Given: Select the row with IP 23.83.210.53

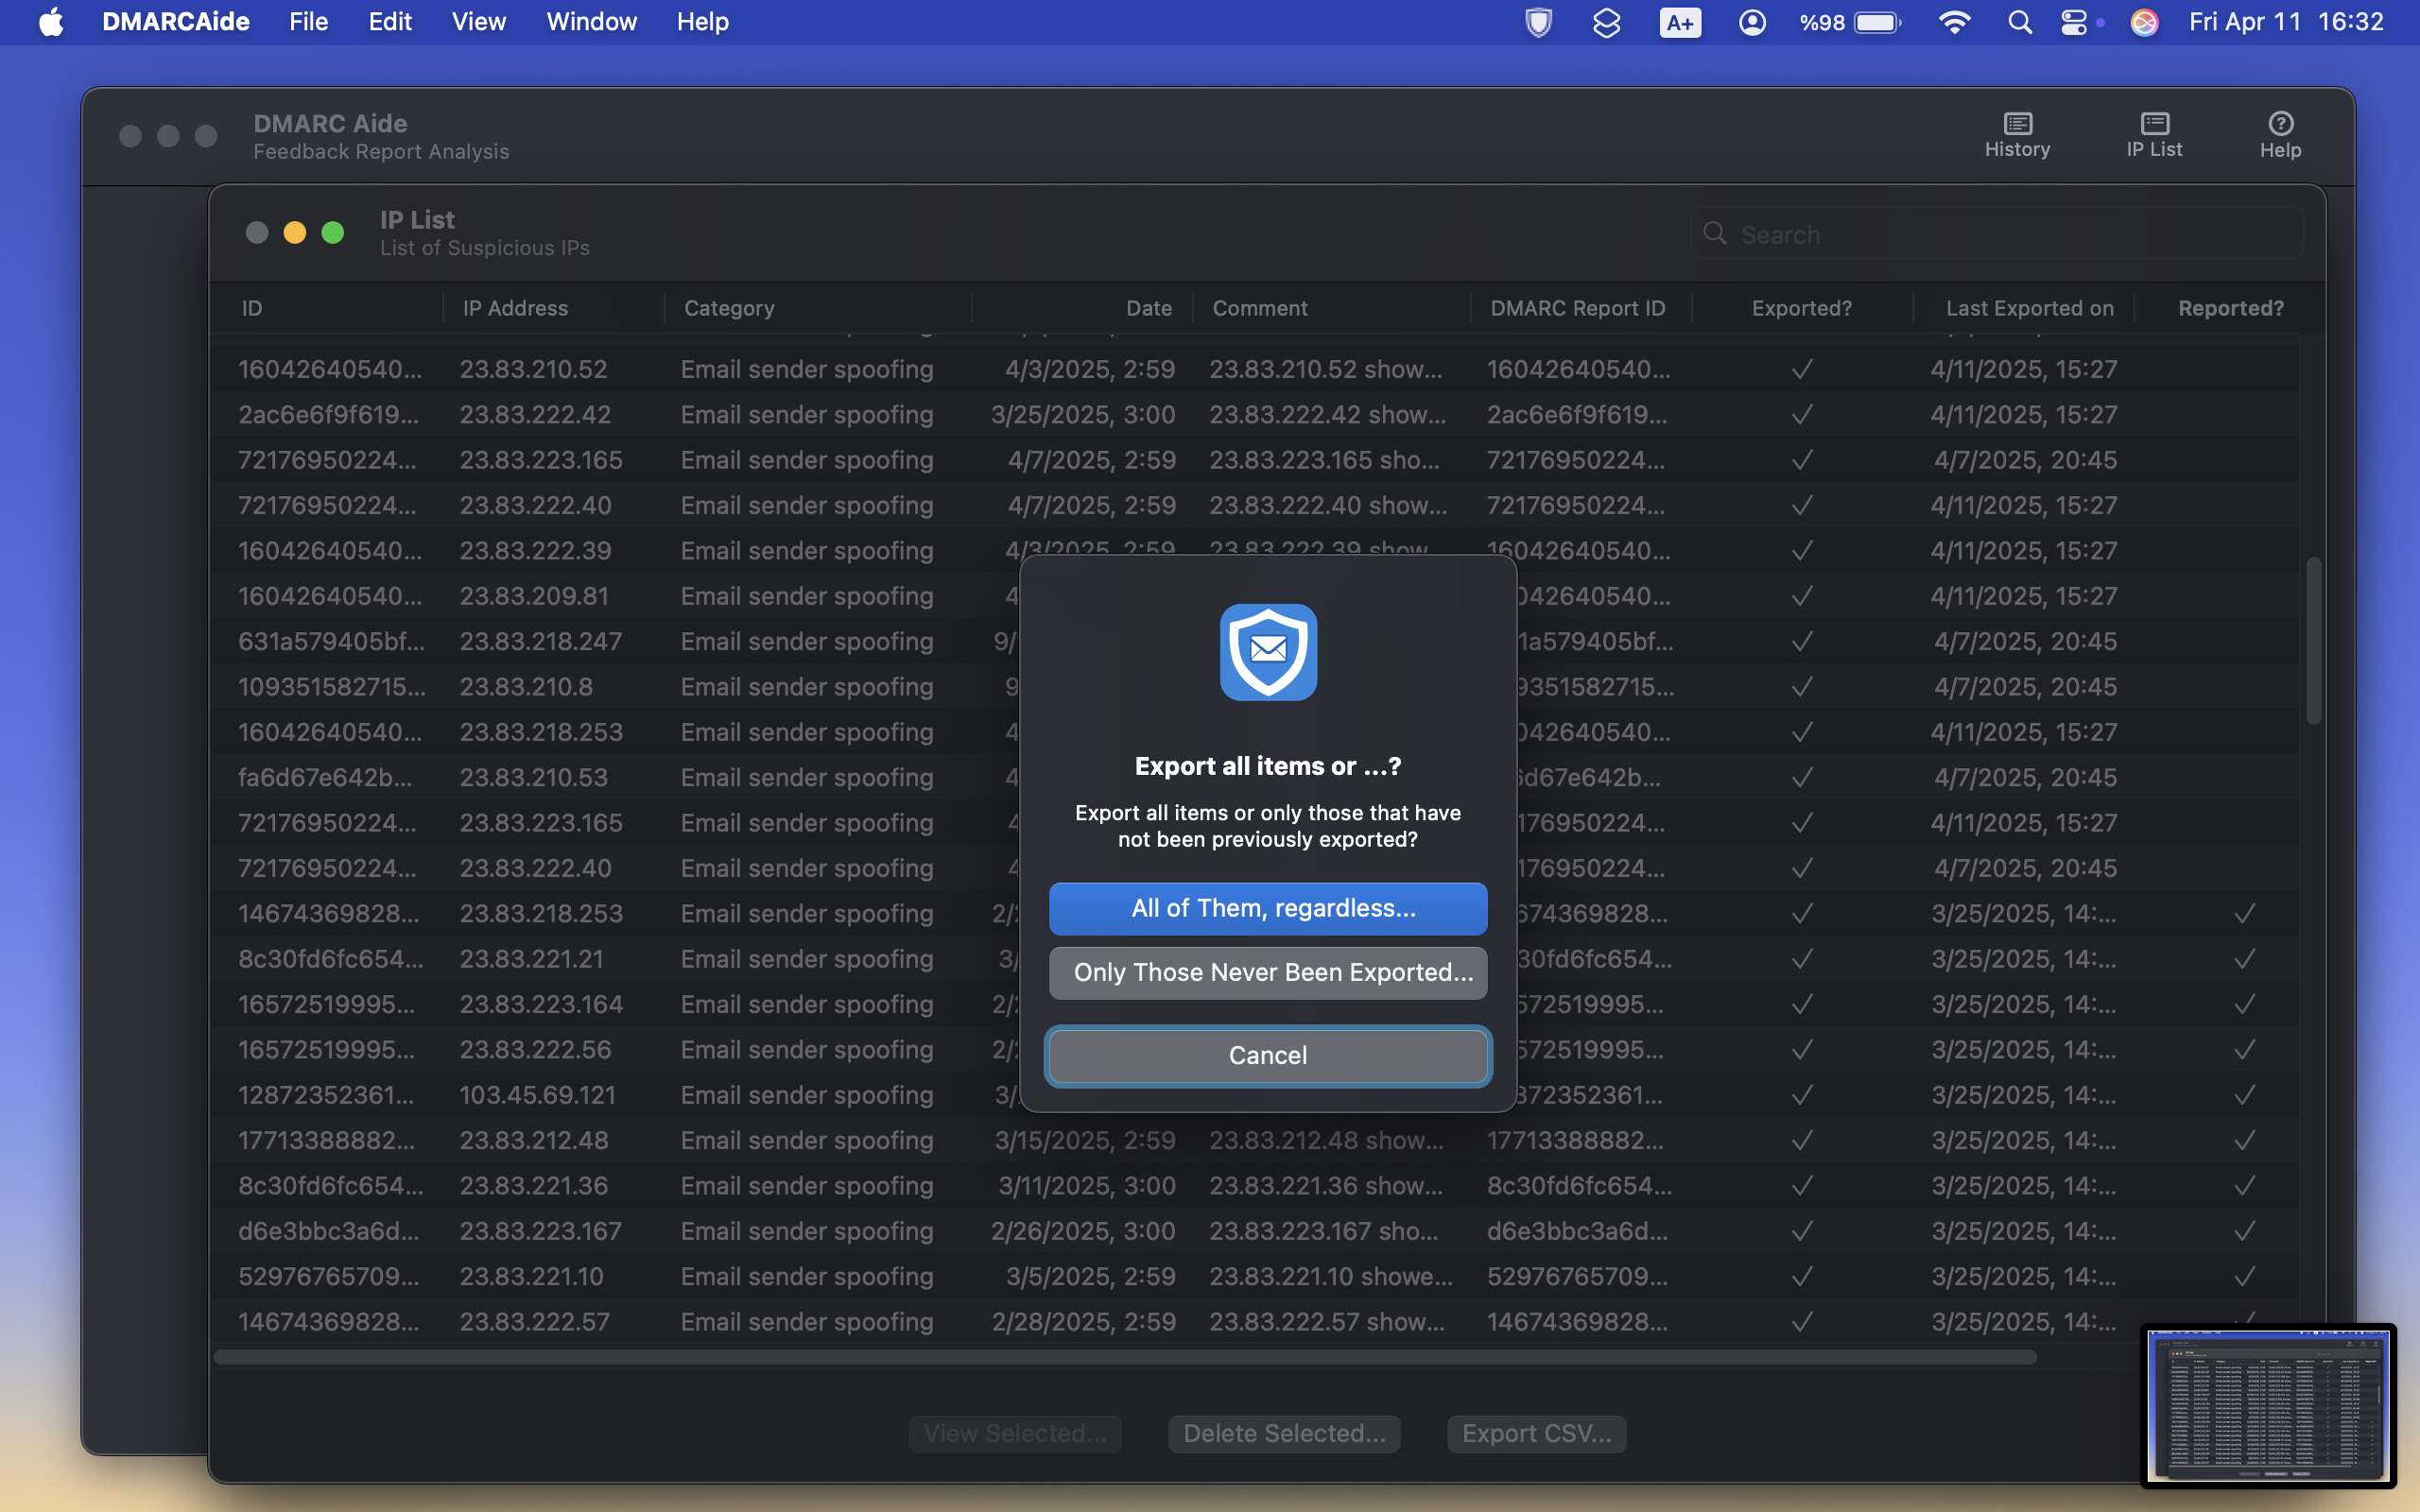Looking at the screenshot, I should click(1254, 777).
